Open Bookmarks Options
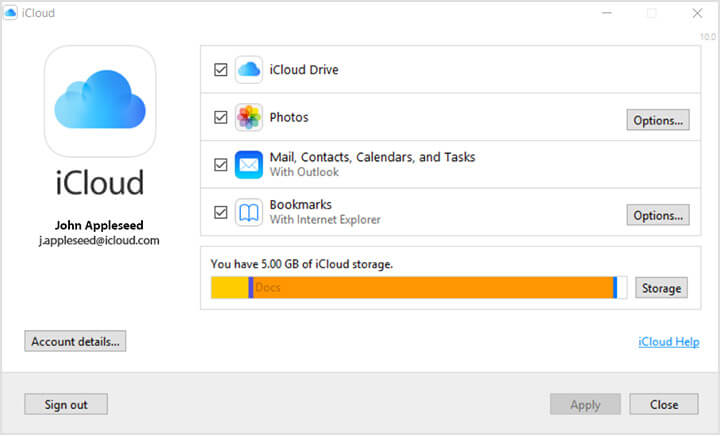 (x=657, y=215)
